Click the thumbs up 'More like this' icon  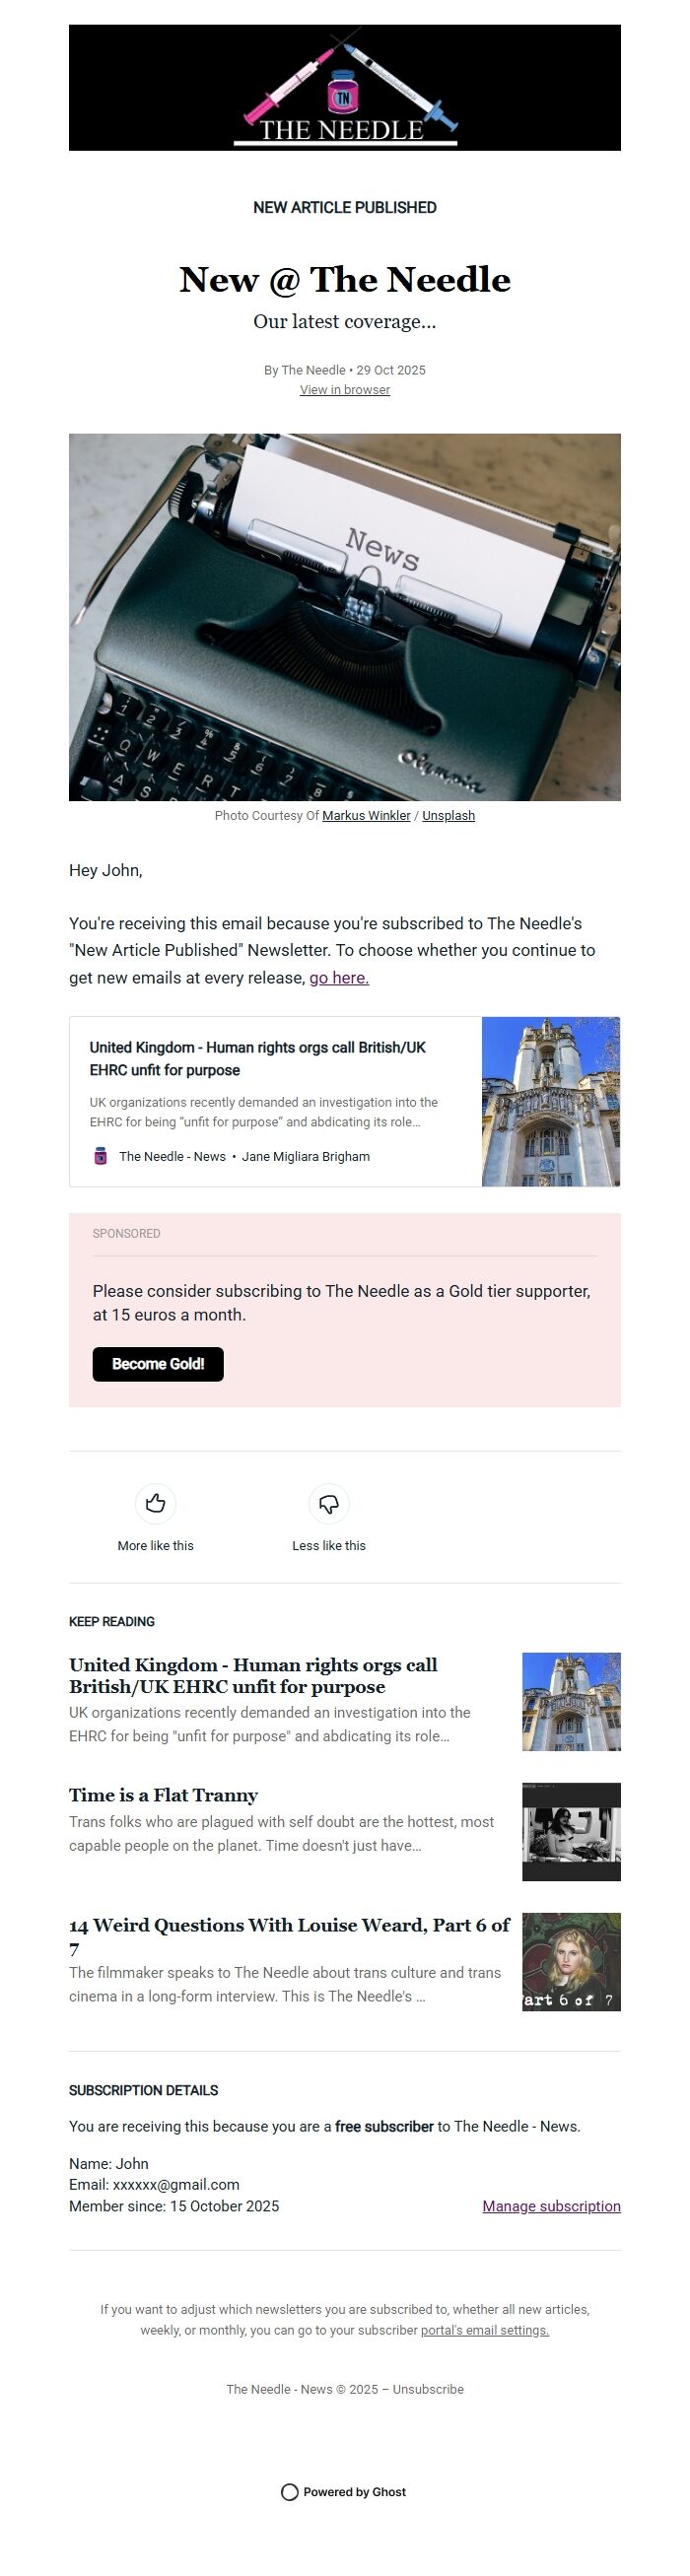pos(155,1503)
